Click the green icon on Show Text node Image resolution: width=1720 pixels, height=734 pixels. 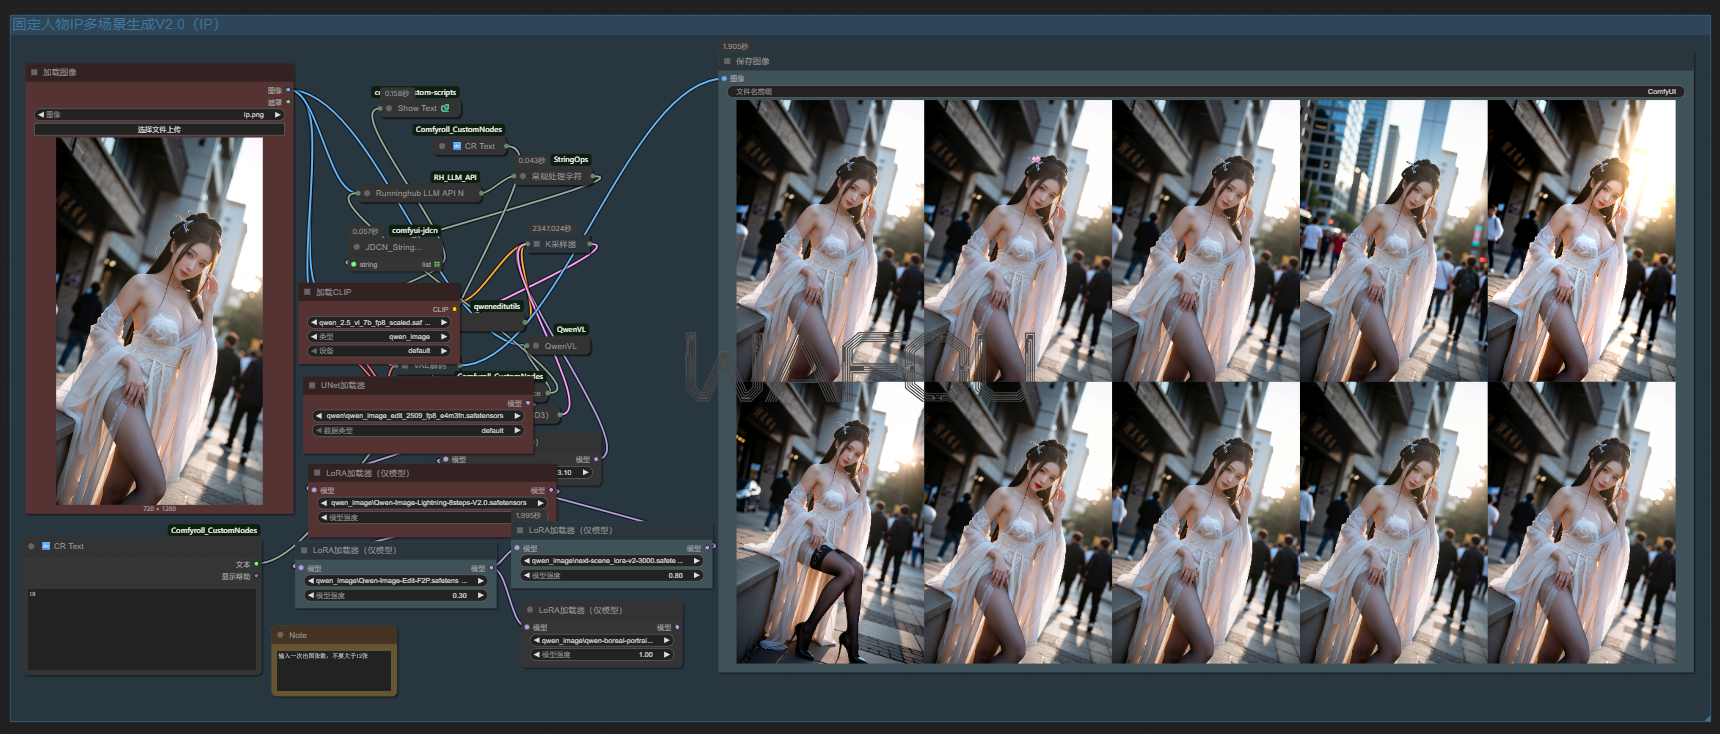click(x=445, y=108)
